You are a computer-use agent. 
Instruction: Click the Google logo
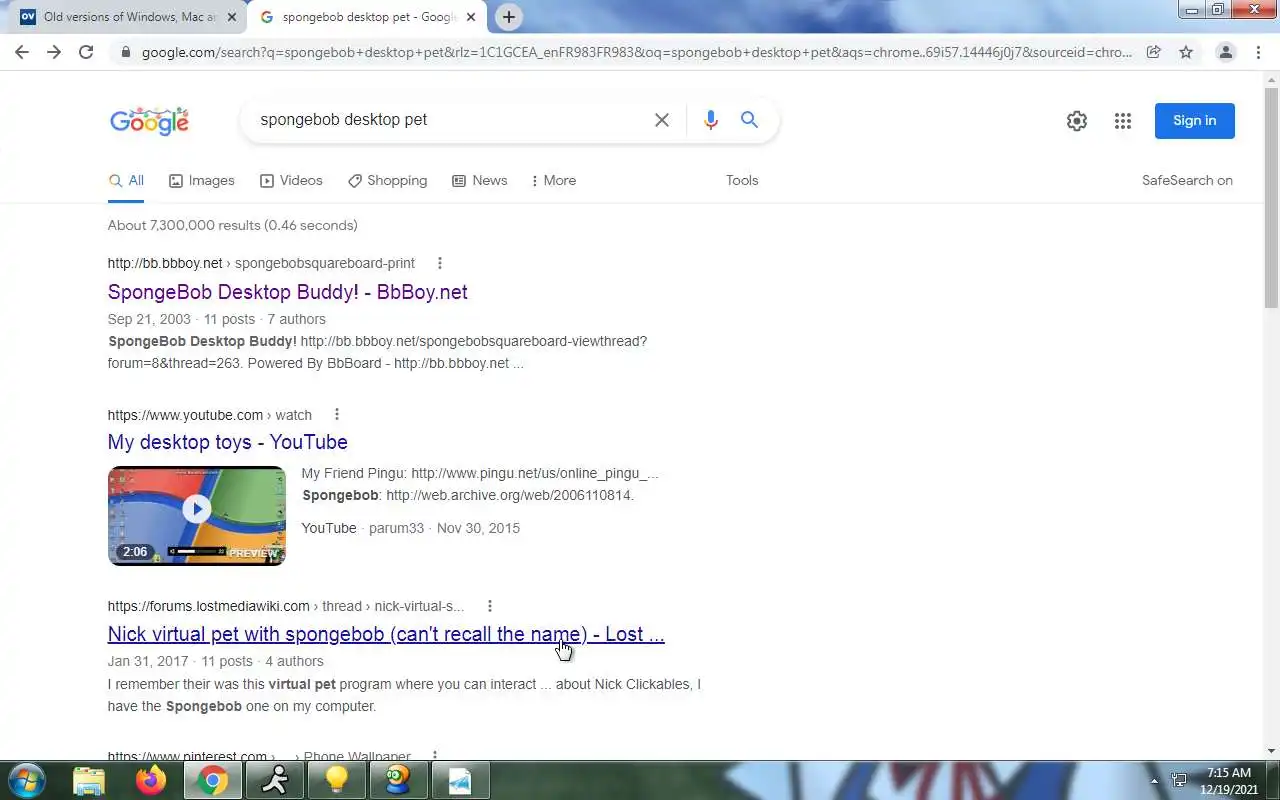click(x=149, y=121)
